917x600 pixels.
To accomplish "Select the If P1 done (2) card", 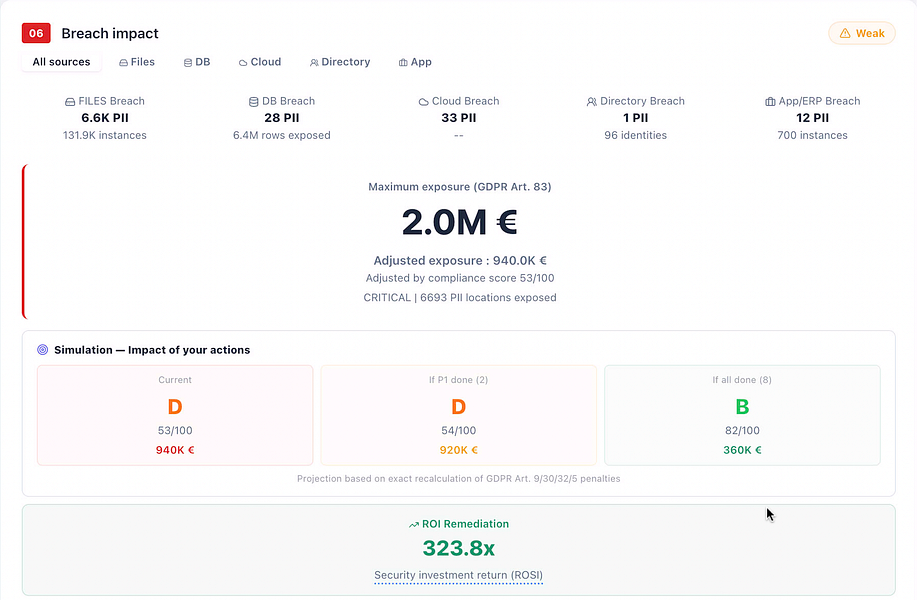I will [x=458, y=415].
